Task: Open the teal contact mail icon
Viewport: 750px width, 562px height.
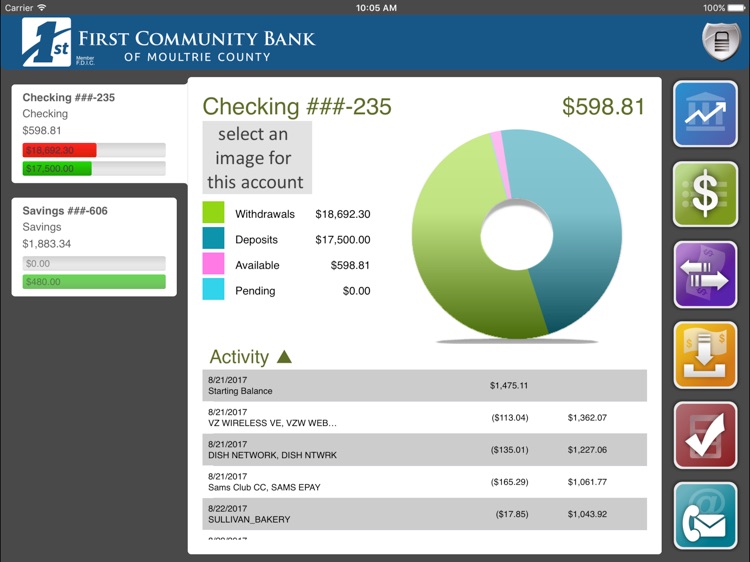Action: [705, 516]
